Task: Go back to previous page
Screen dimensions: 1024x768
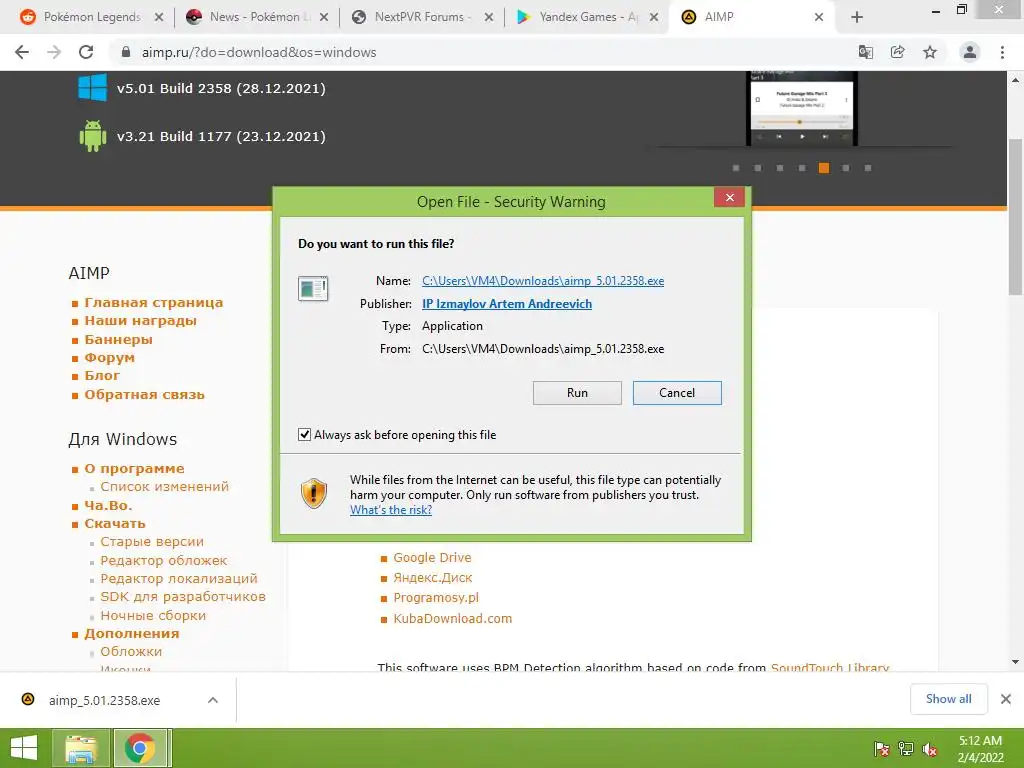Action: click(x=22, y=52)
